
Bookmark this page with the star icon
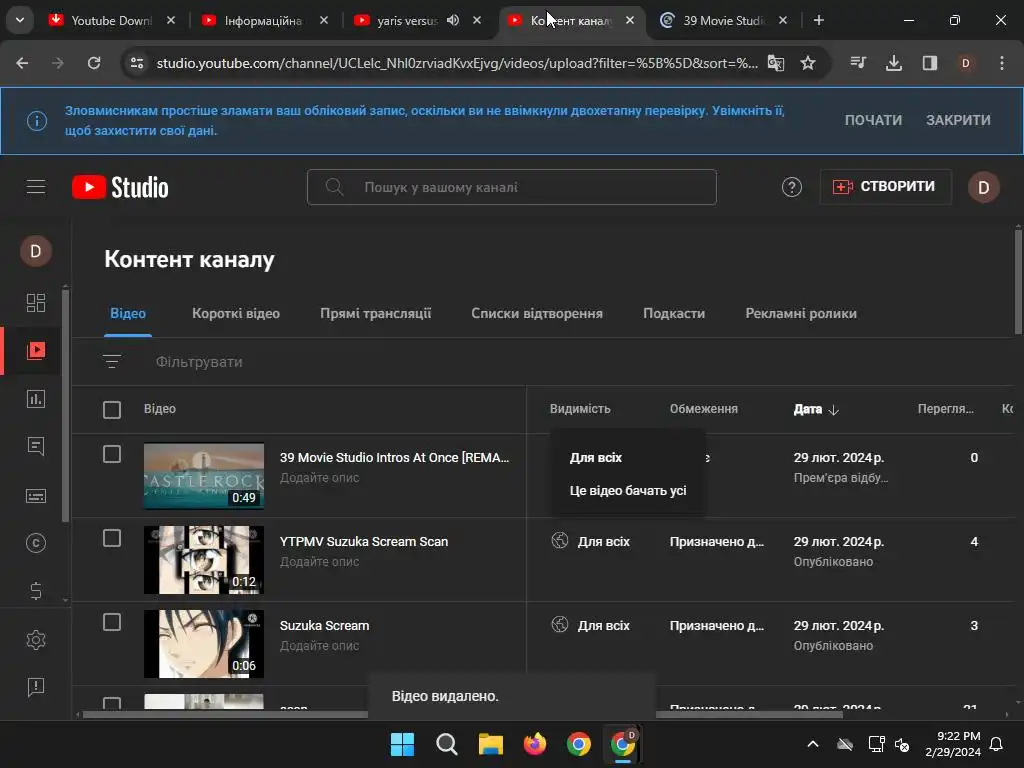[x=808, y=63]
